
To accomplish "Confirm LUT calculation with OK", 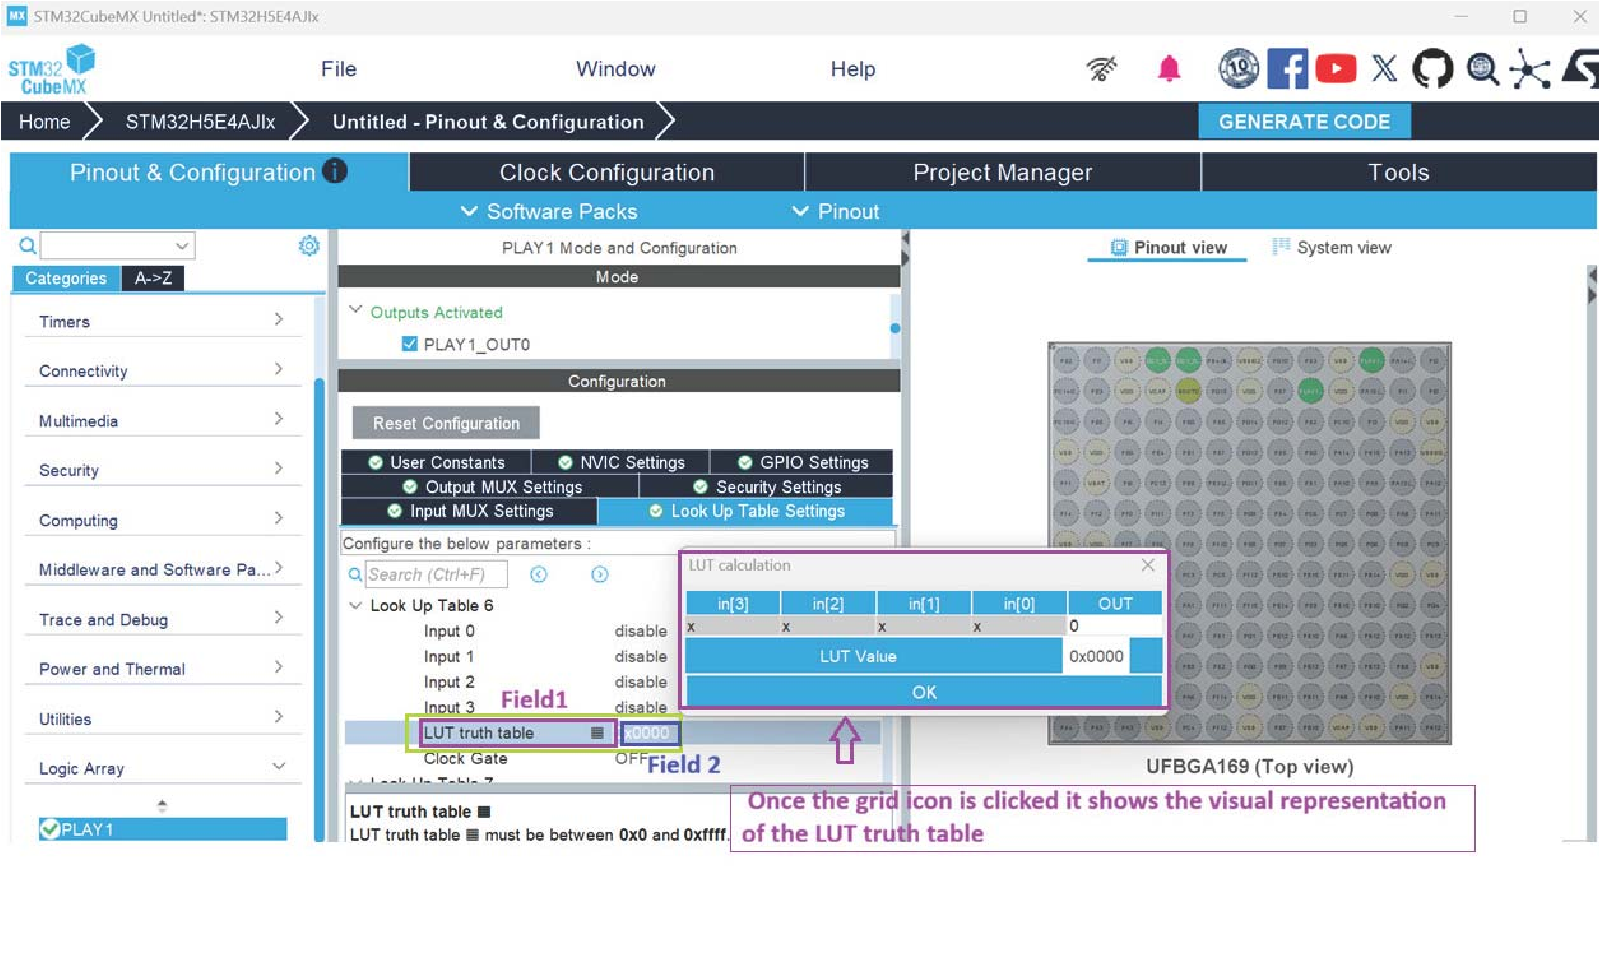I will [x=924, y=692].
